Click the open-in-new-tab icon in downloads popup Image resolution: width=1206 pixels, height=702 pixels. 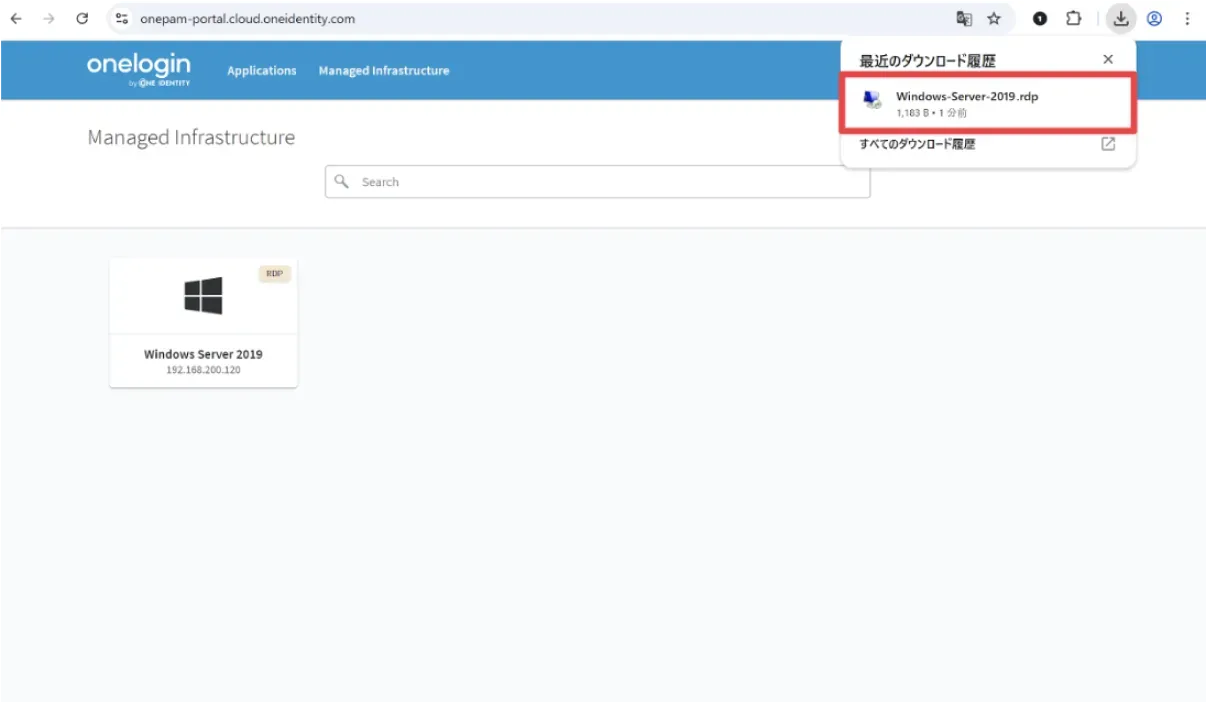(x=1108, y=144)
